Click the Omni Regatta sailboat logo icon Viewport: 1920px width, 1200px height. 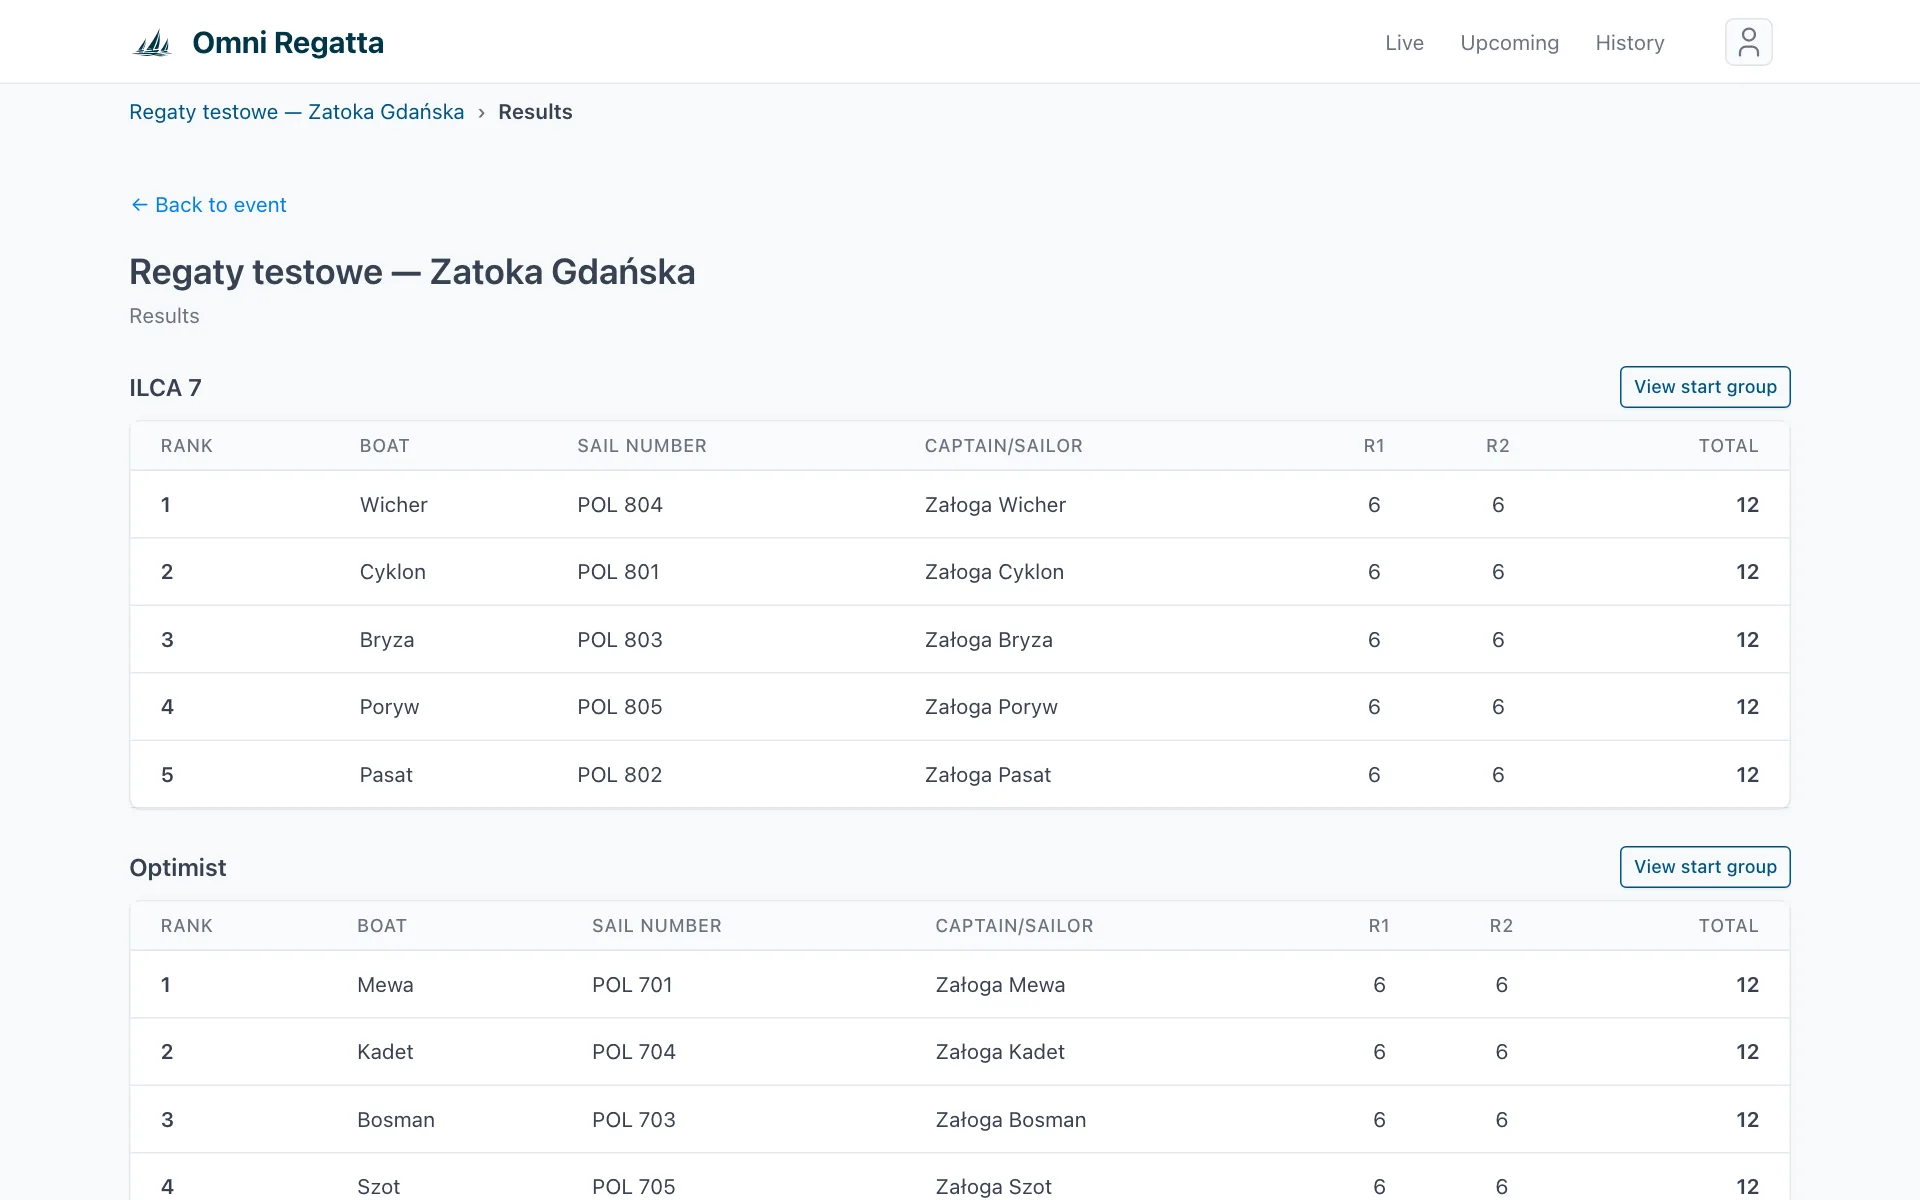[153, 43]
